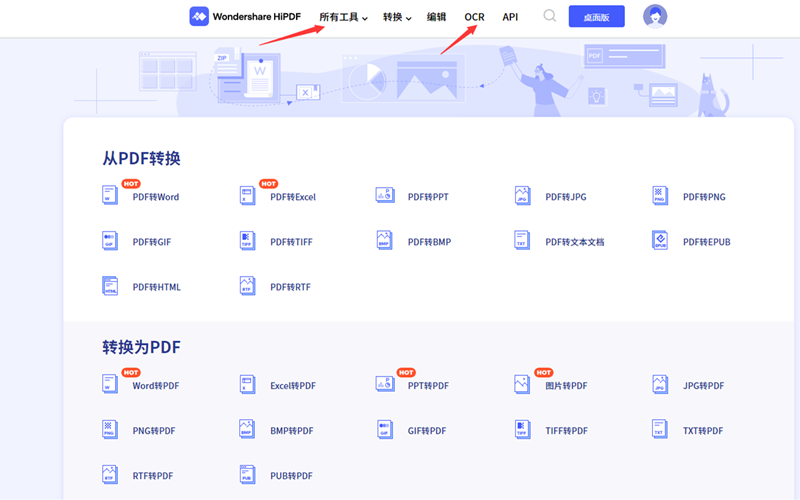Select the 图片转PDF icon
The width and height of the screenshot is (800, 500).
coord(522,385)
